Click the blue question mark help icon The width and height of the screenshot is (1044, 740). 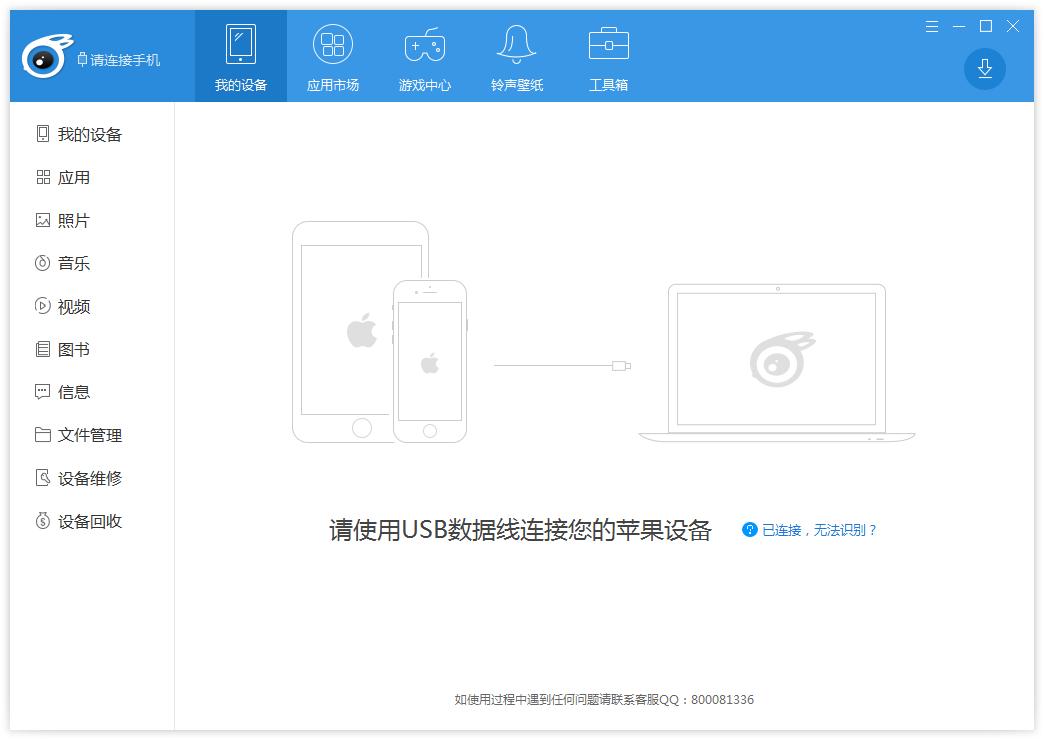pos(750,530)
